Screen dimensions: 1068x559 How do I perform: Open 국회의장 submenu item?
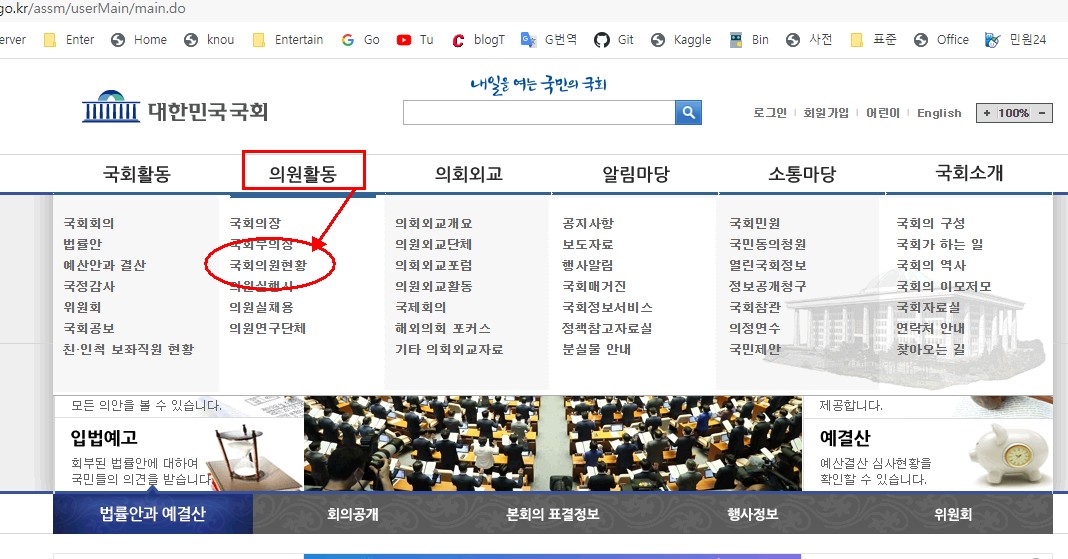click(255, 223)
